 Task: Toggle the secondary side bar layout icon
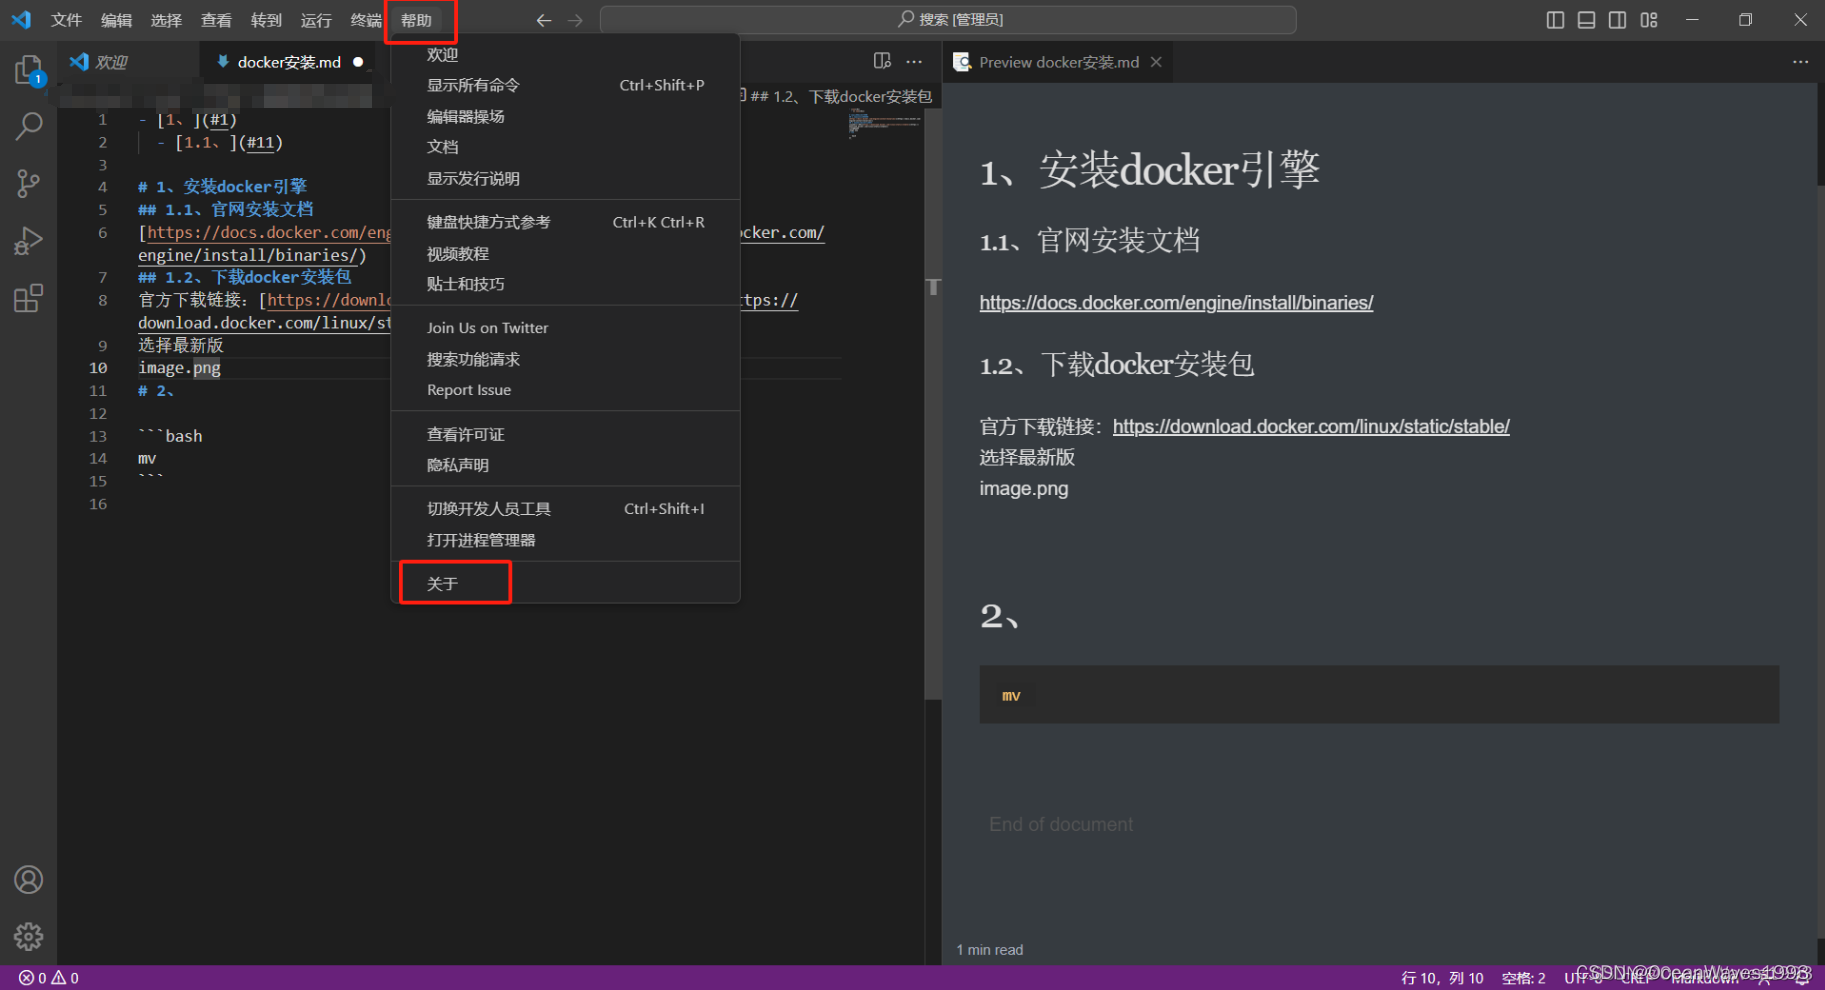[1617, 20]
